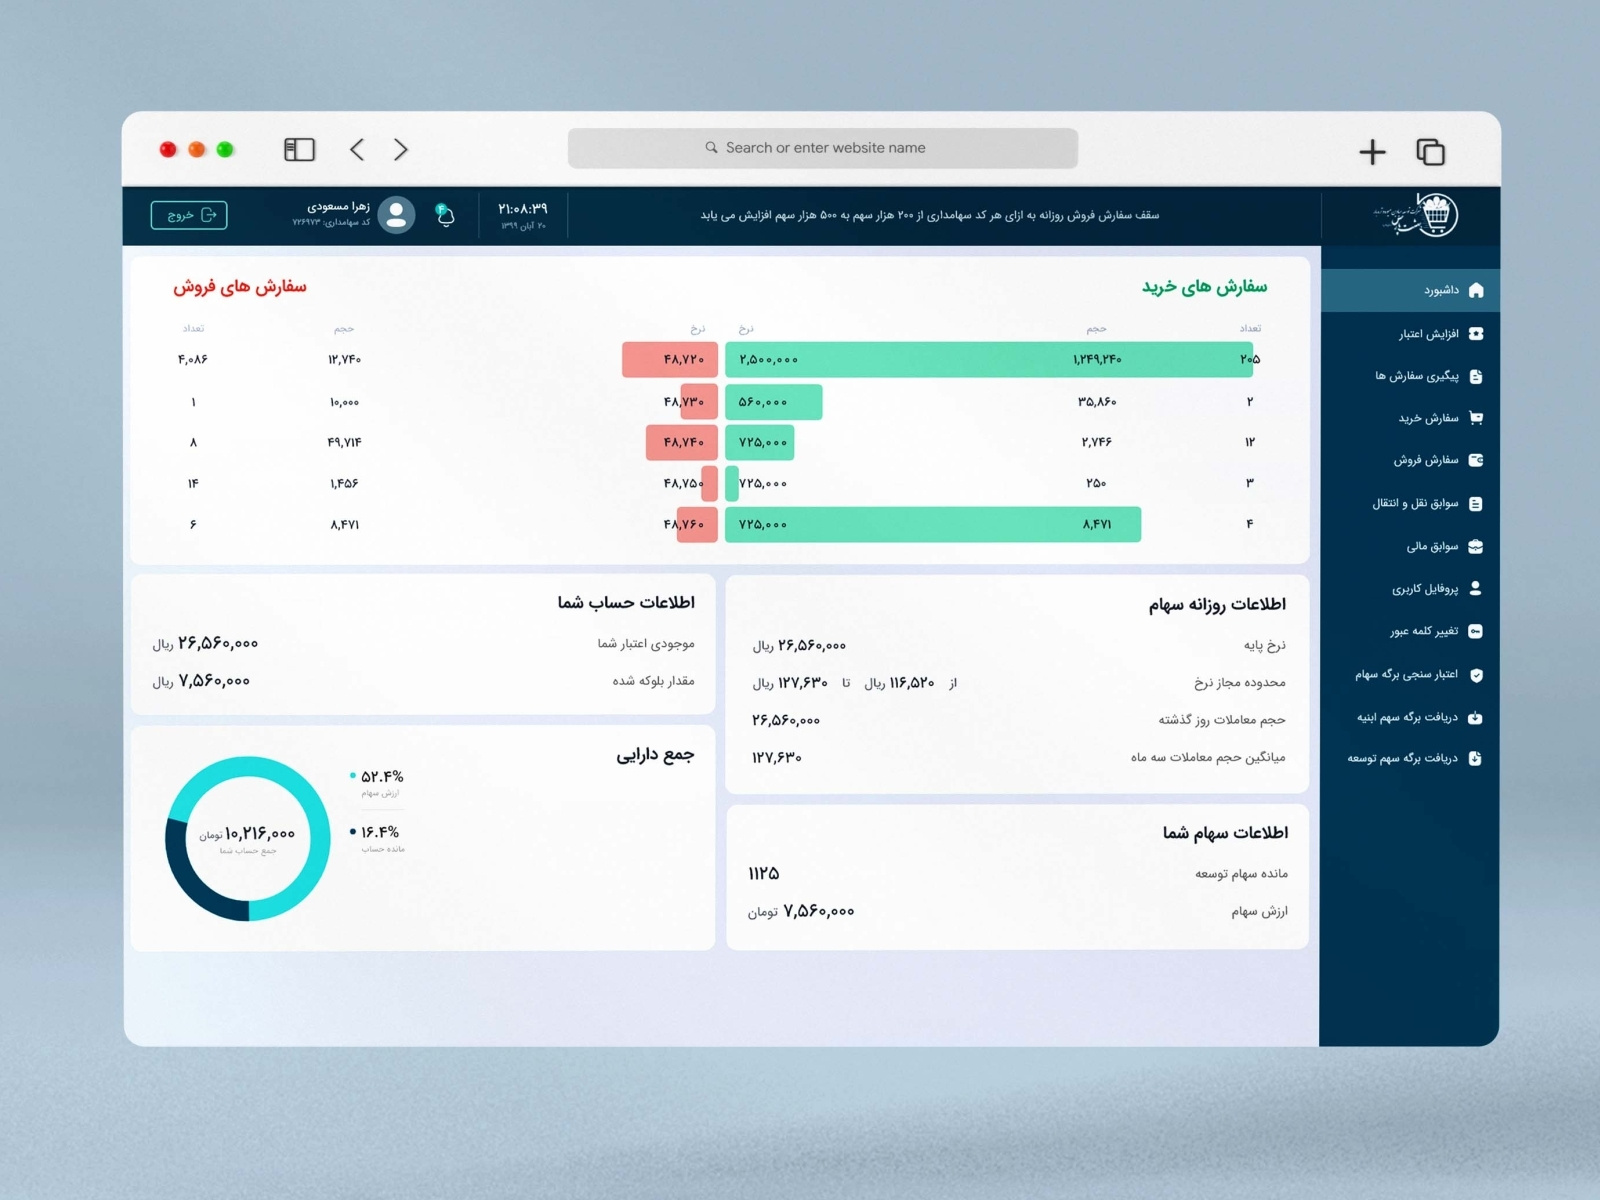The width and height of the screenshot is (1600, 1200).
Task: Click the download icon for دریافت برگه سهم ابنیه
Action: tap(1477, 717)
